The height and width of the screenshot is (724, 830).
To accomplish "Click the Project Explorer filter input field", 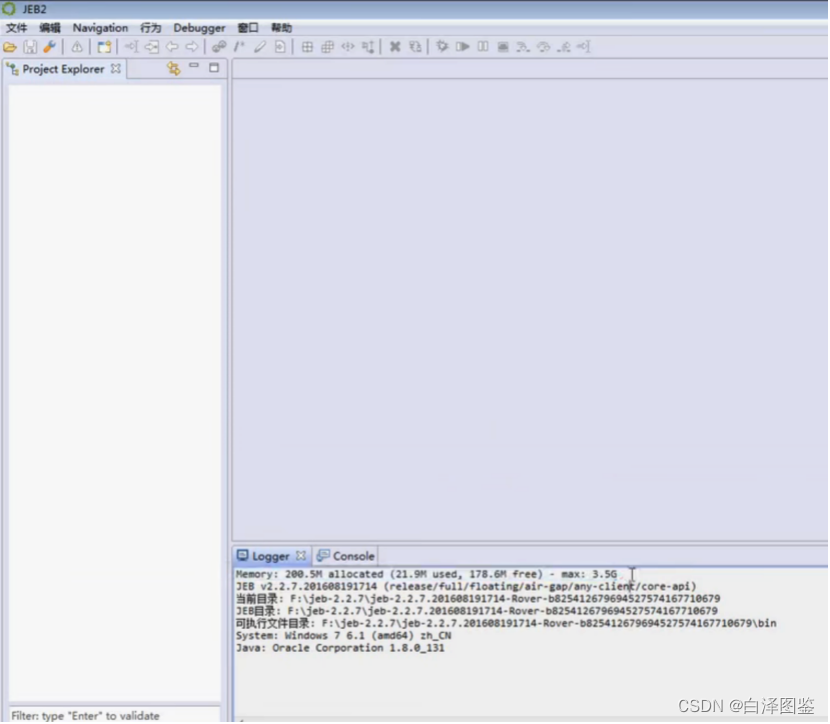I will coord(114,715).
